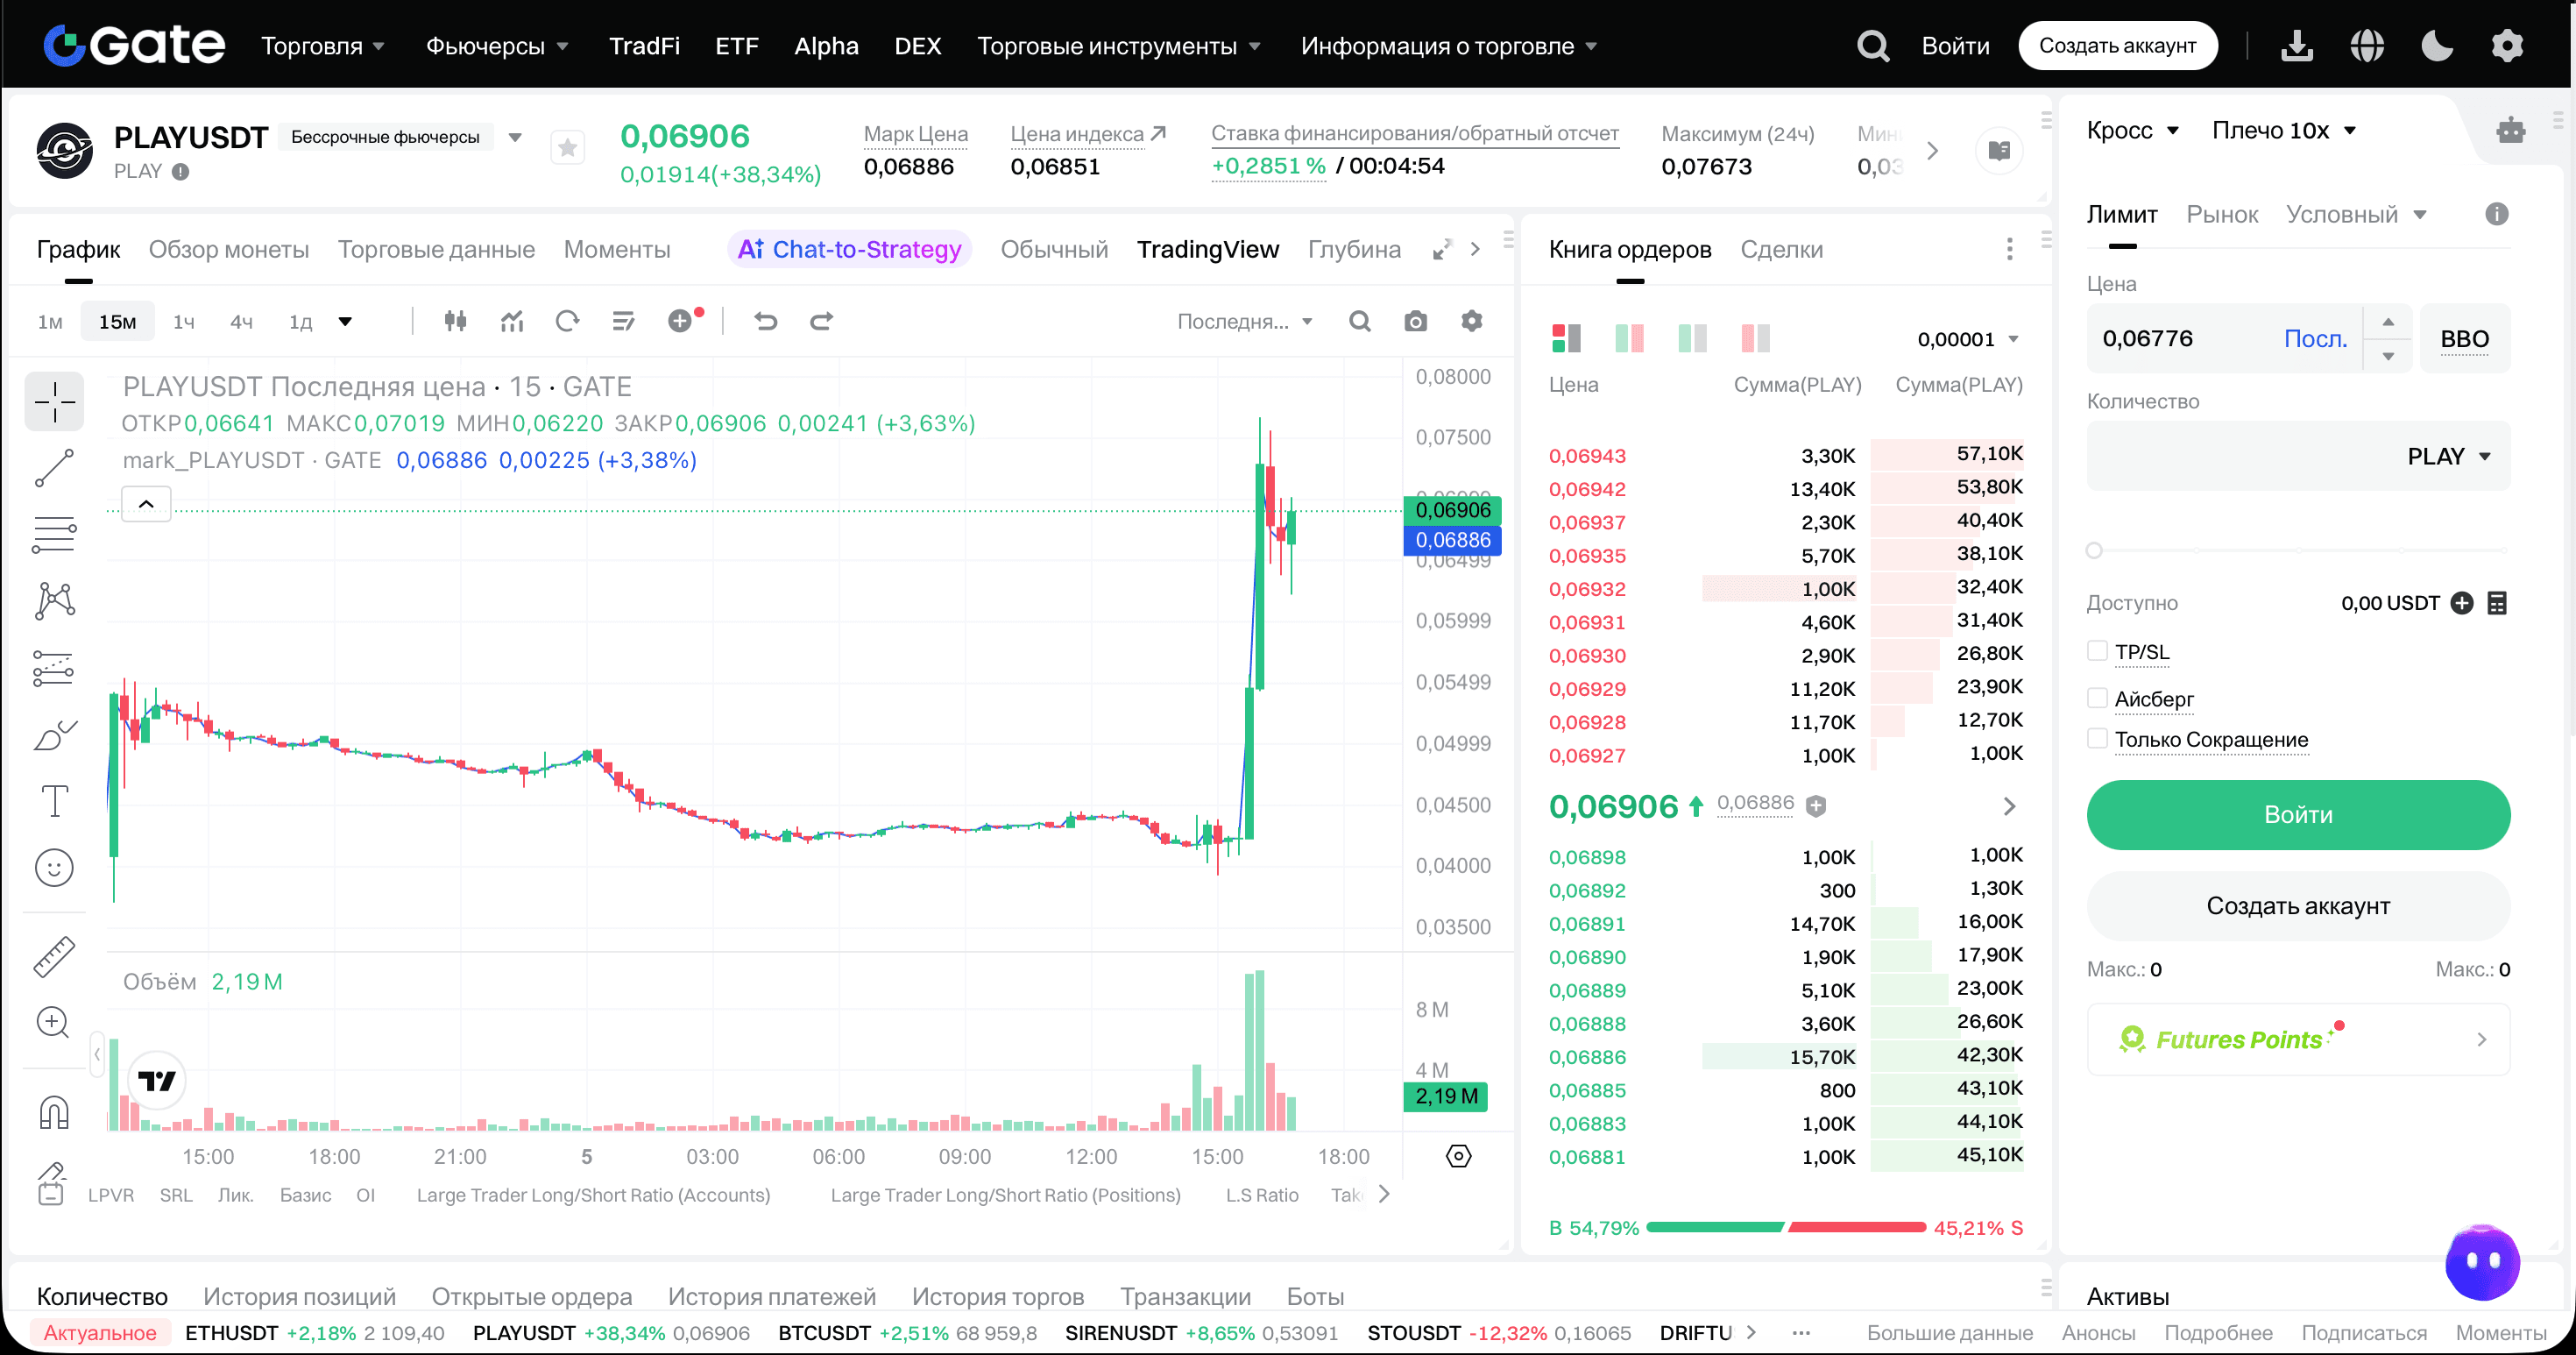Image resolution: width=2576 pixels, height=1355 pixels.
Task: Click Создать аккаунт in header
Action: point(2117,46)
